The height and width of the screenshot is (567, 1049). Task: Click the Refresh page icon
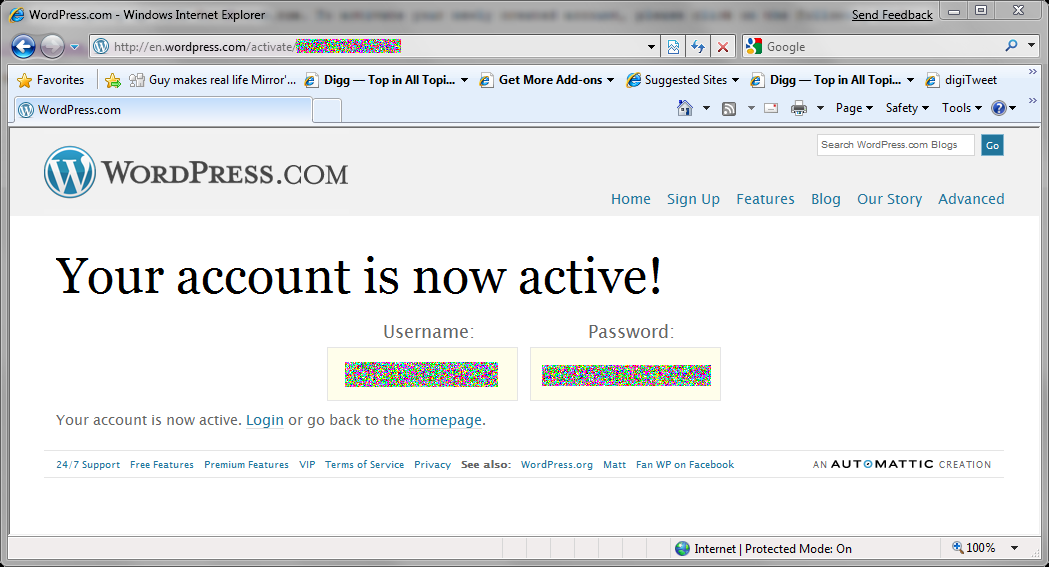click(x=698, y=46)
